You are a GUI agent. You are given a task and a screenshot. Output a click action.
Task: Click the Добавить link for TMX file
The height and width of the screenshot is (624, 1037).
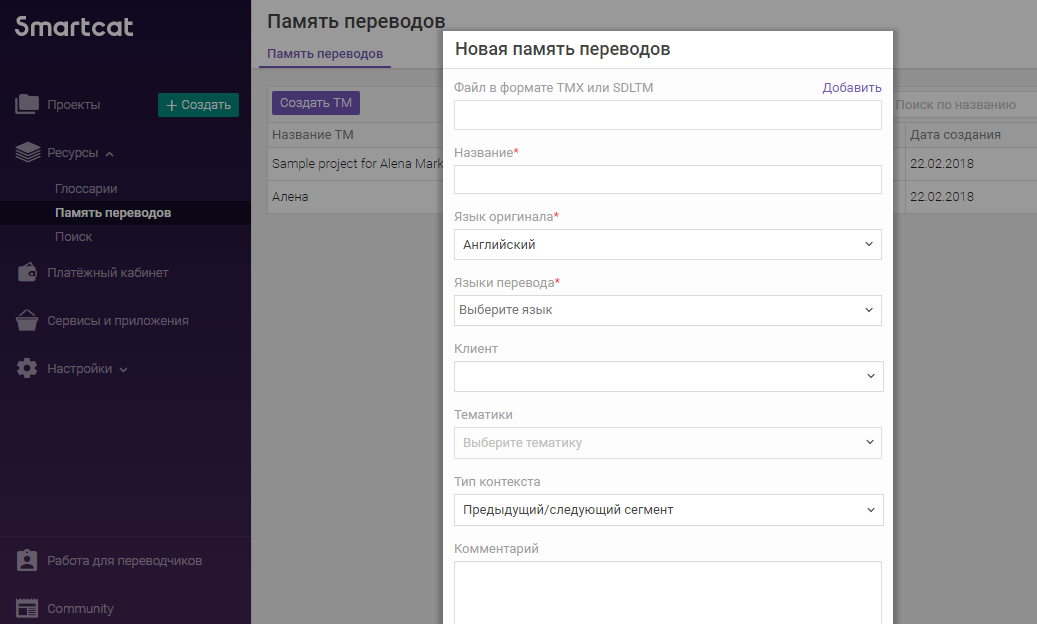pyautogui.click(x=852, y=88)
